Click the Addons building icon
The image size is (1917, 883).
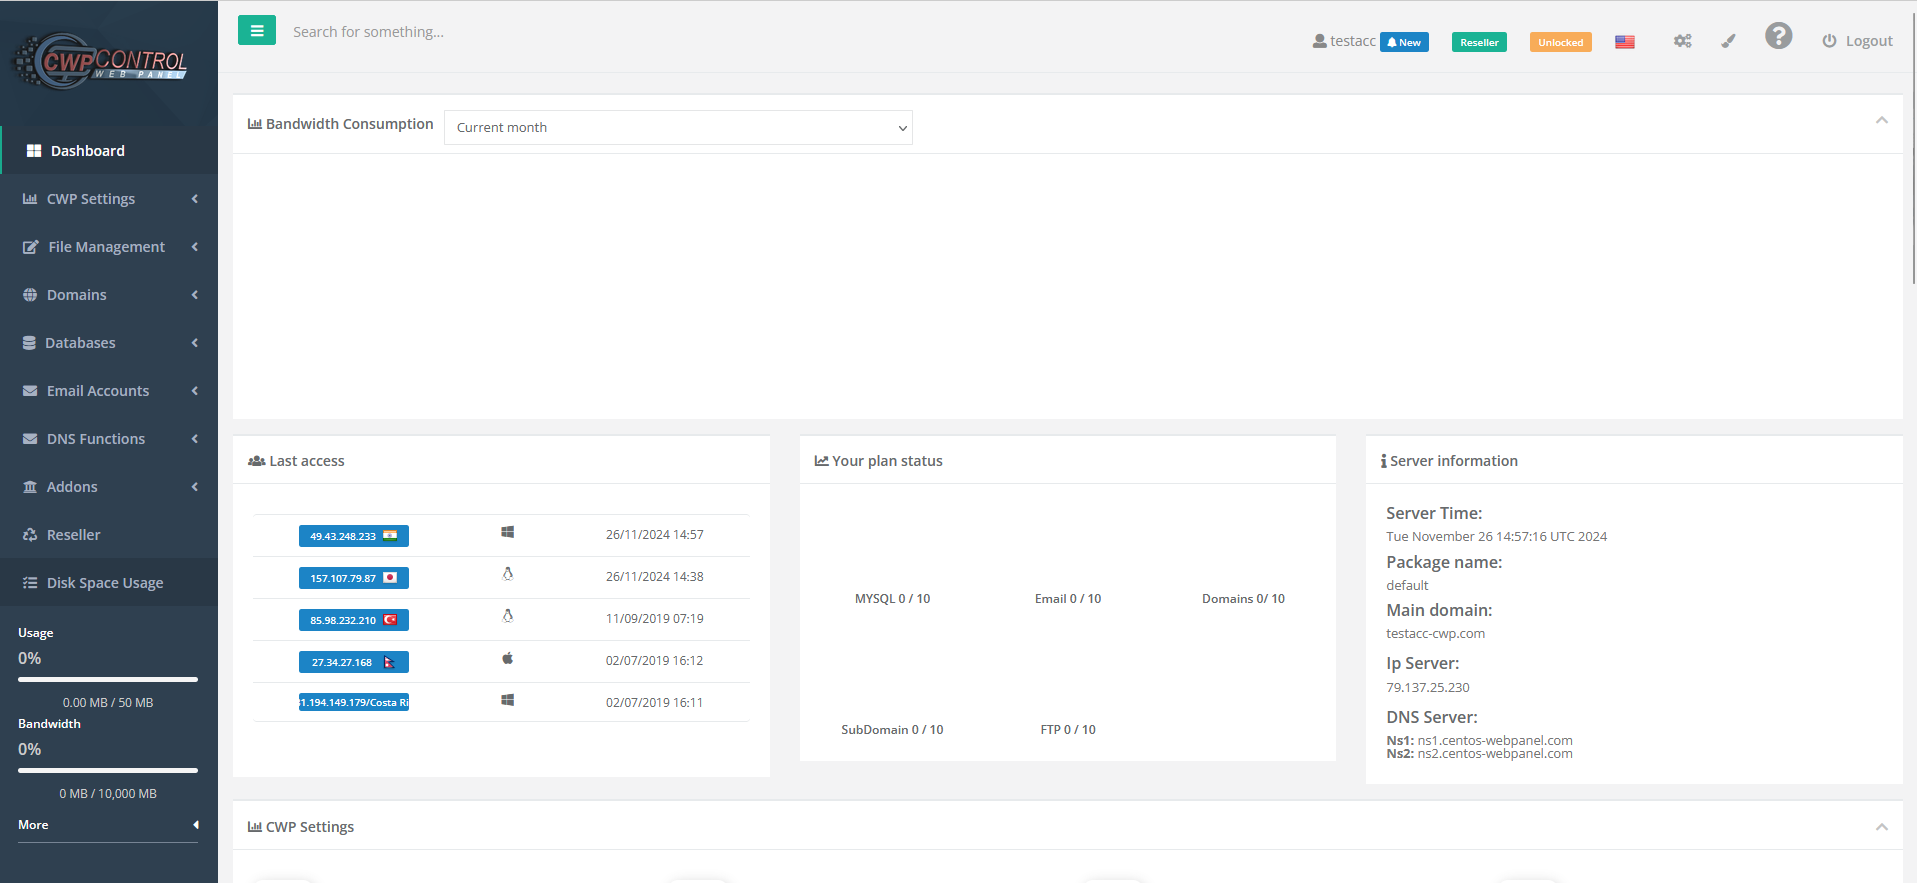(30, 487)
